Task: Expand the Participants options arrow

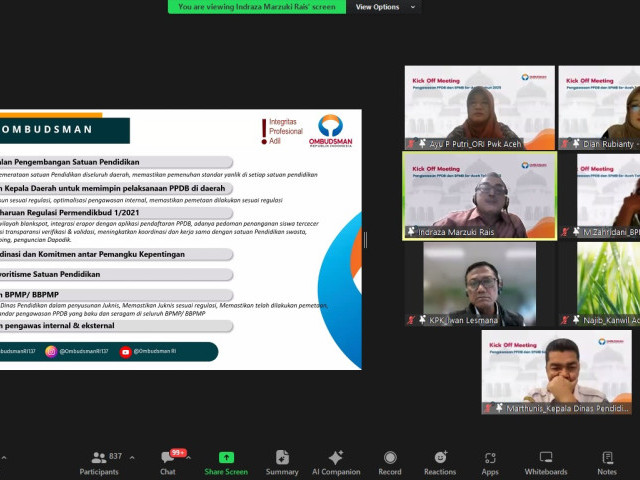Action: click(x=132, y=456)
